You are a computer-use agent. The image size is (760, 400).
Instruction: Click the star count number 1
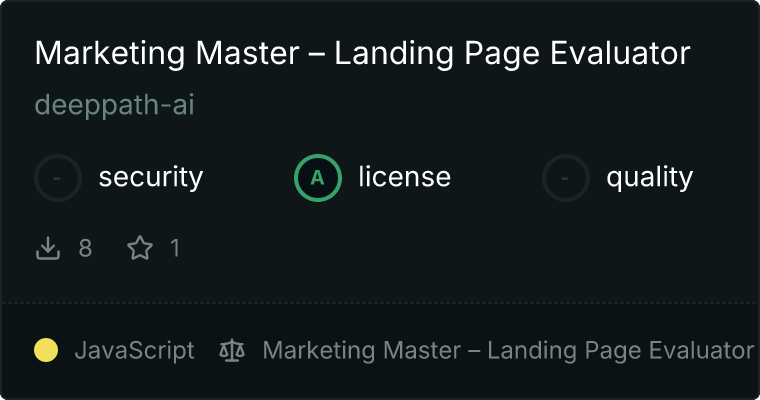pos(175,248)
